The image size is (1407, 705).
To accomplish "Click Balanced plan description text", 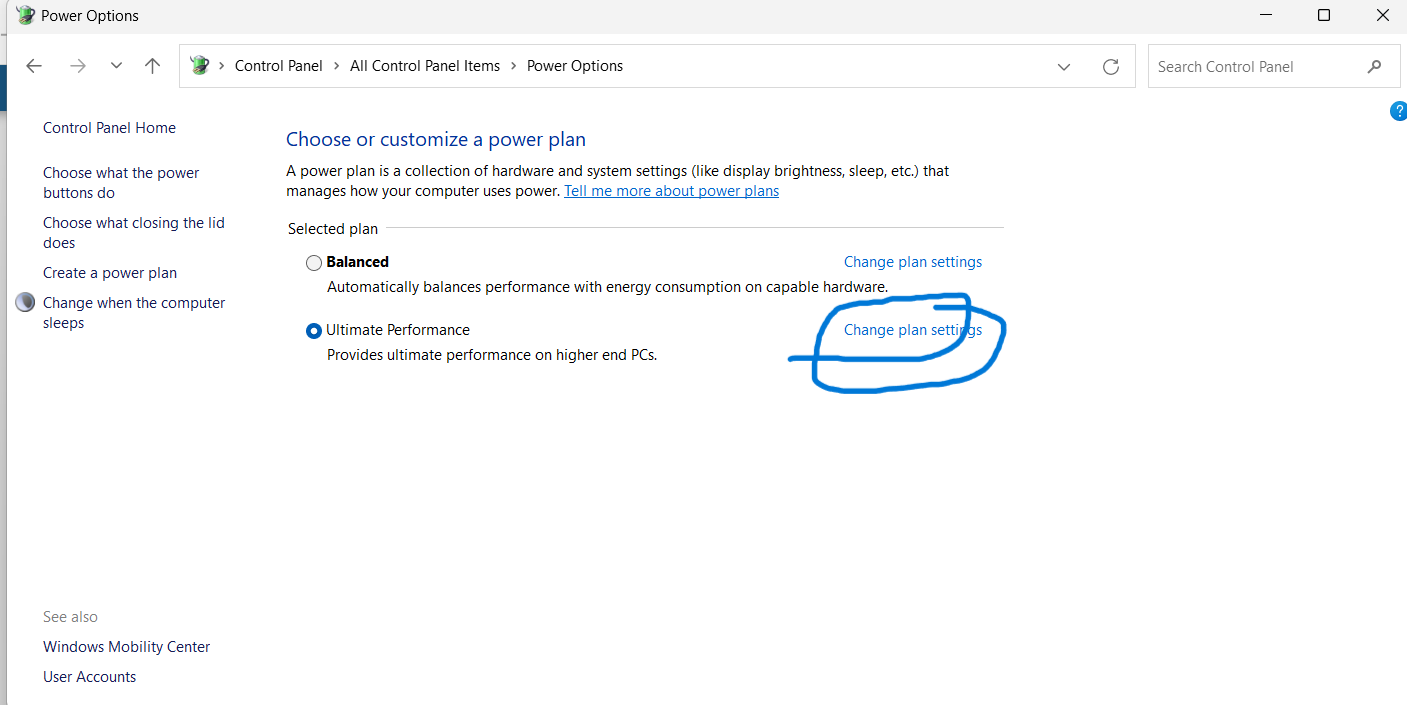I will [x=607, y=287].
